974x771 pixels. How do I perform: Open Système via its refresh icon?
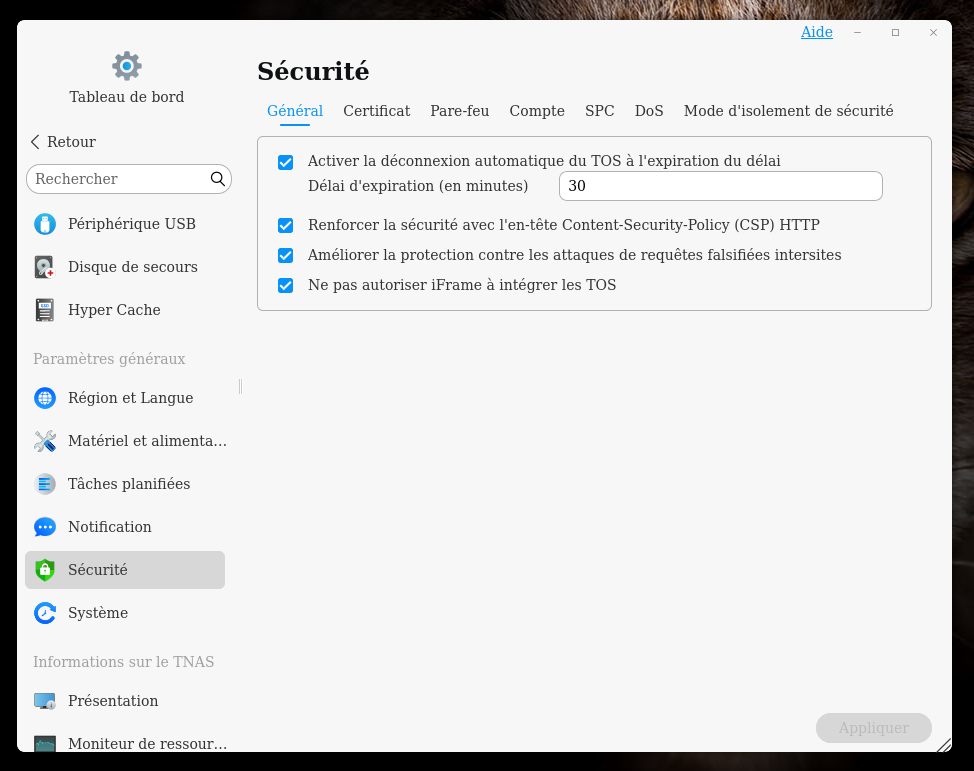(x=44, y=613)
